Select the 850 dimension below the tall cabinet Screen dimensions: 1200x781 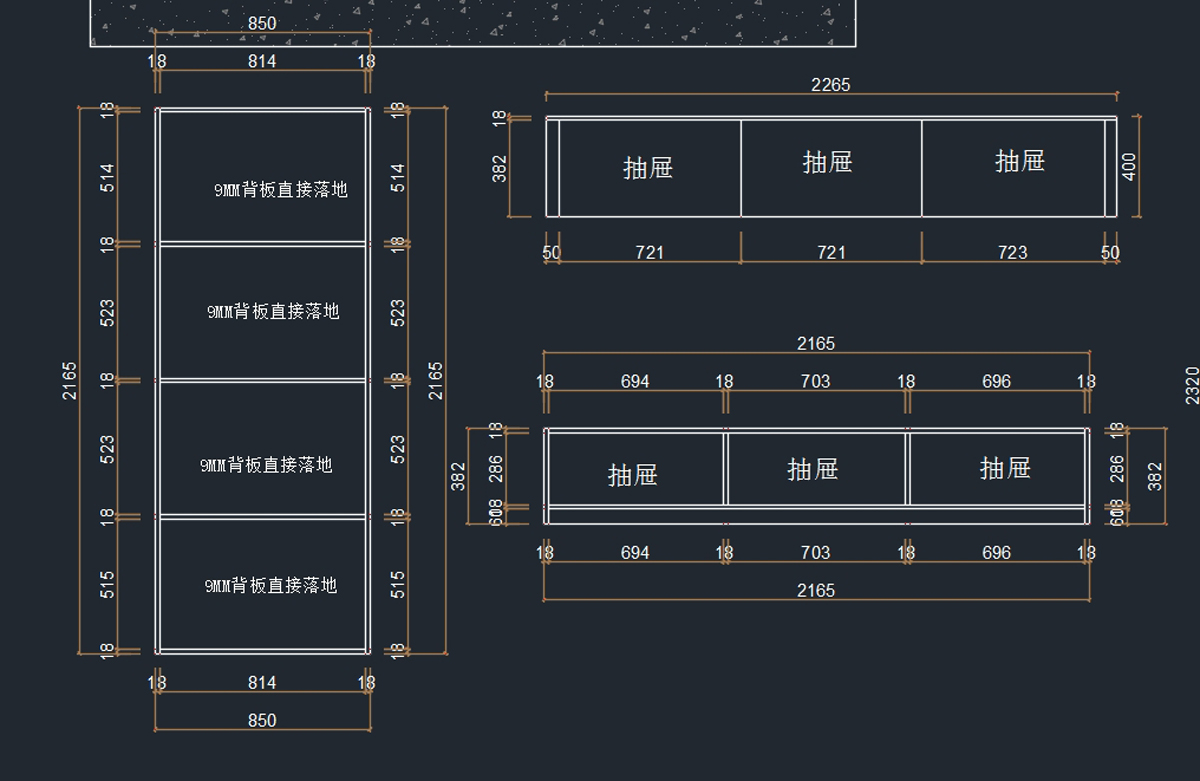pyautogui.click(x=262, y=720)
